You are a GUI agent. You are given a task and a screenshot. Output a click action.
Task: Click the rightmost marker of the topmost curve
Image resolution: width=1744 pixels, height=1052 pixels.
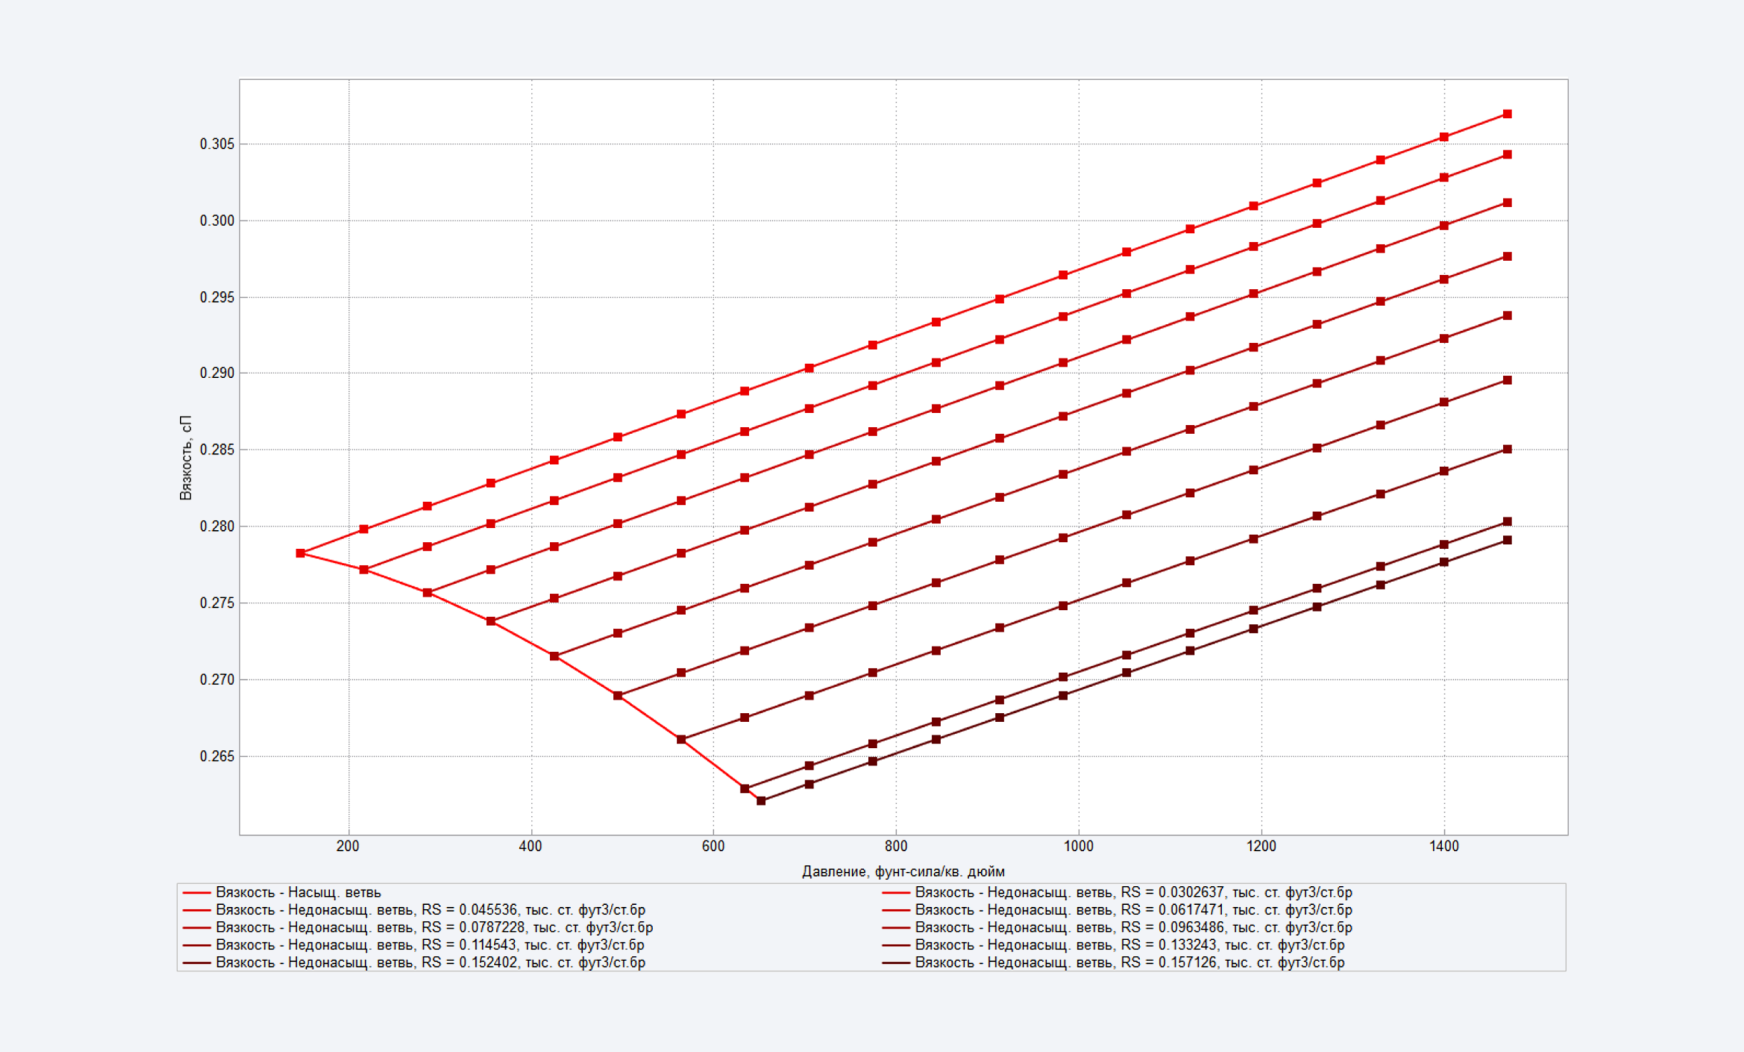(x=1507, y=114)
